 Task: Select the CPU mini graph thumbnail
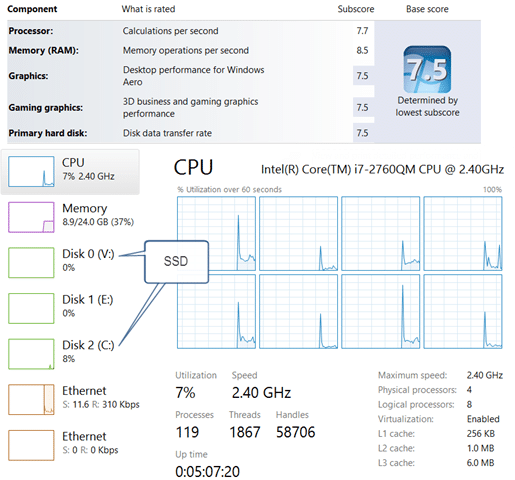(x=31, y=171)
